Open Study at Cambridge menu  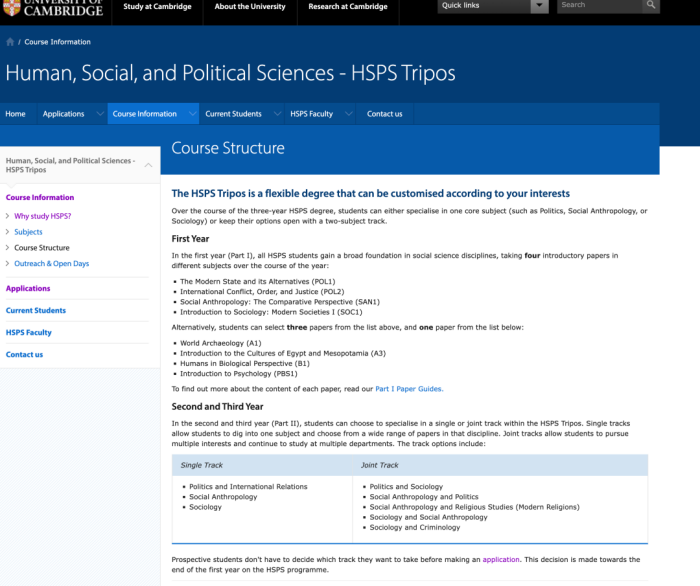pyautogui.click(x=157, y=7)
